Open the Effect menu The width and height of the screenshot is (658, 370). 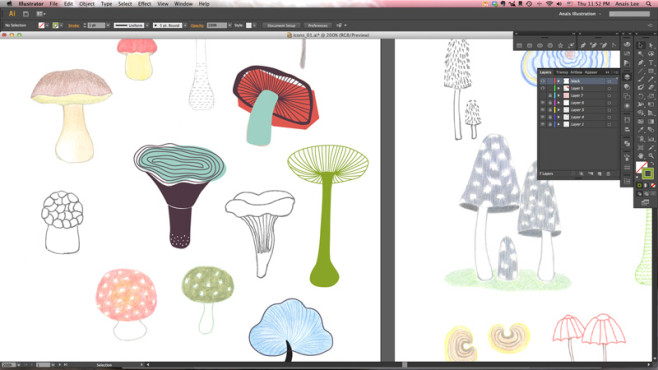pos(144,4)
